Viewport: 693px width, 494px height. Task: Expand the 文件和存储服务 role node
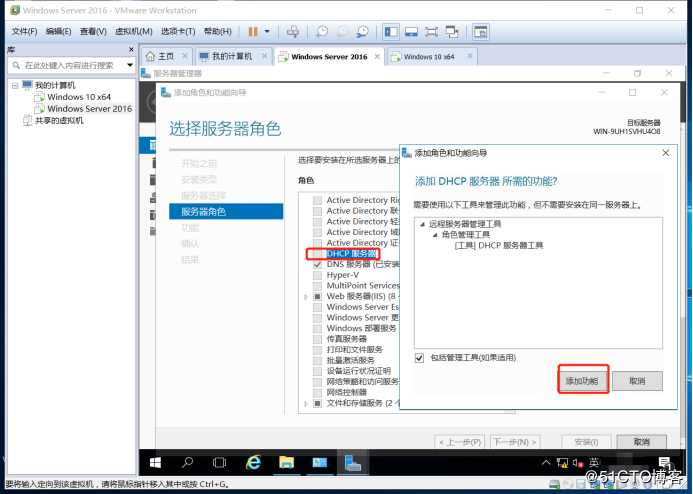point(306,403)
